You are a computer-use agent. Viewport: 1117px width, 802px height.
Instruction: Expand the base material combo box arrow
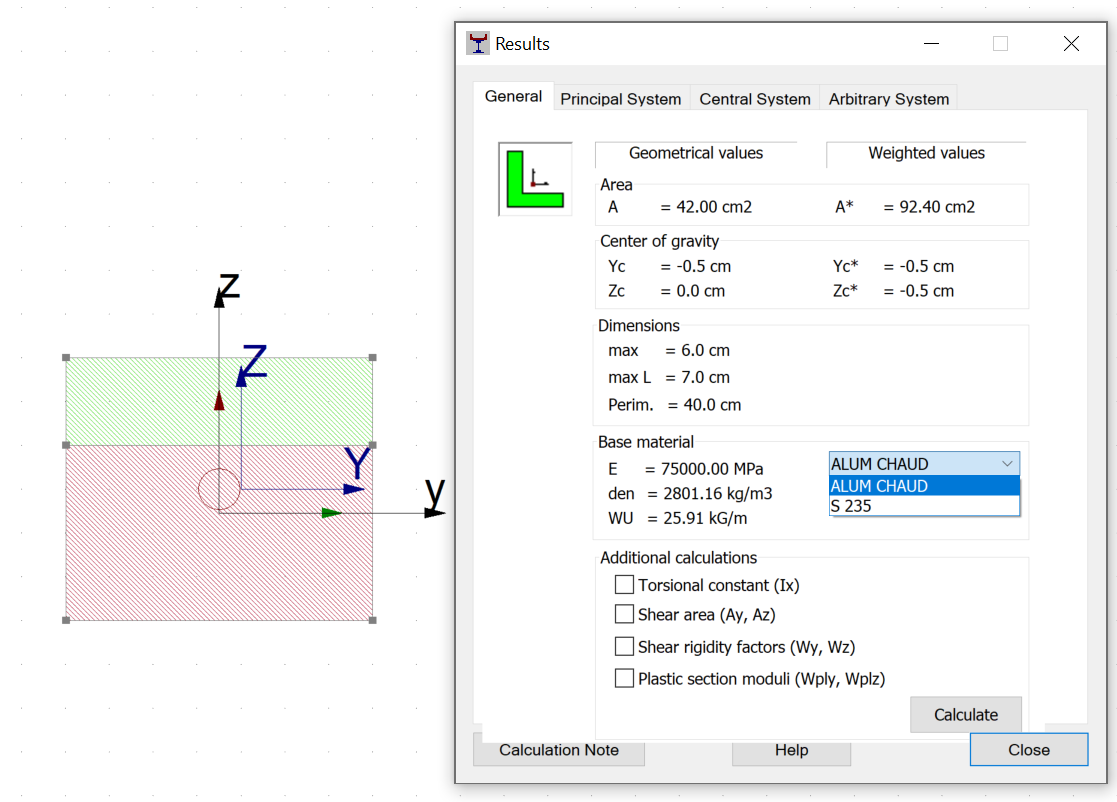1007,464
